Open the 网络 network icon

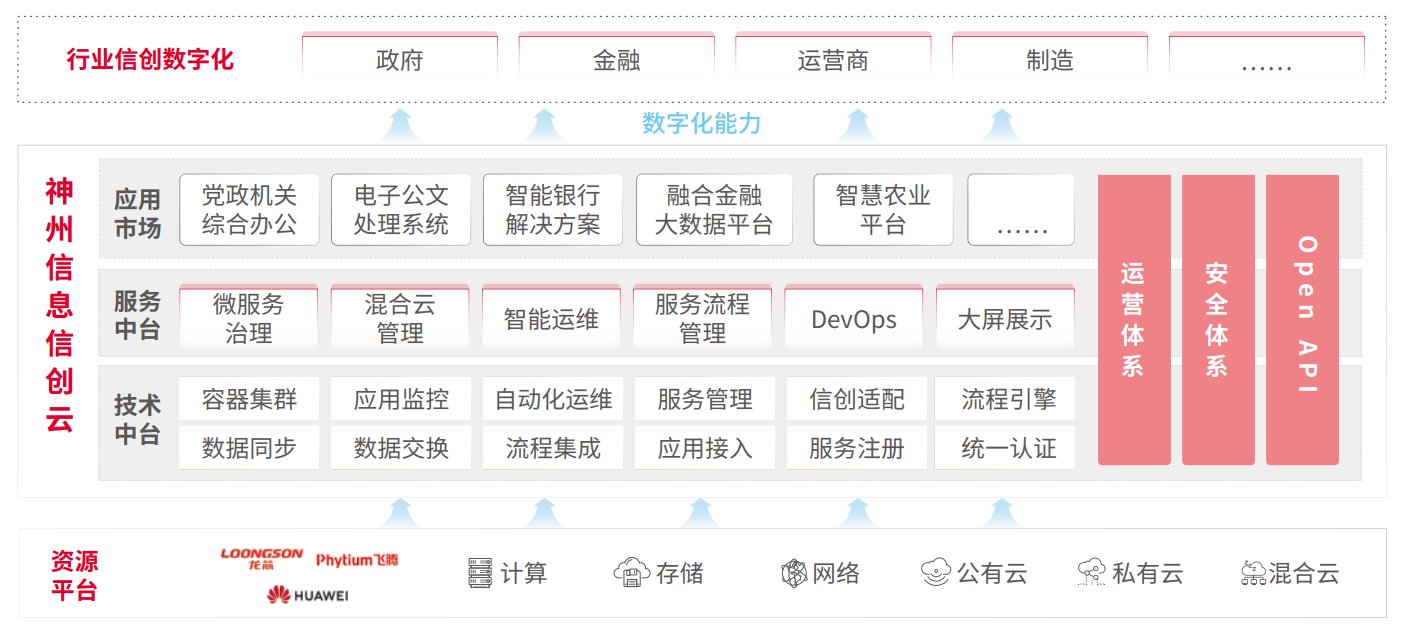[x=820, y=572]
